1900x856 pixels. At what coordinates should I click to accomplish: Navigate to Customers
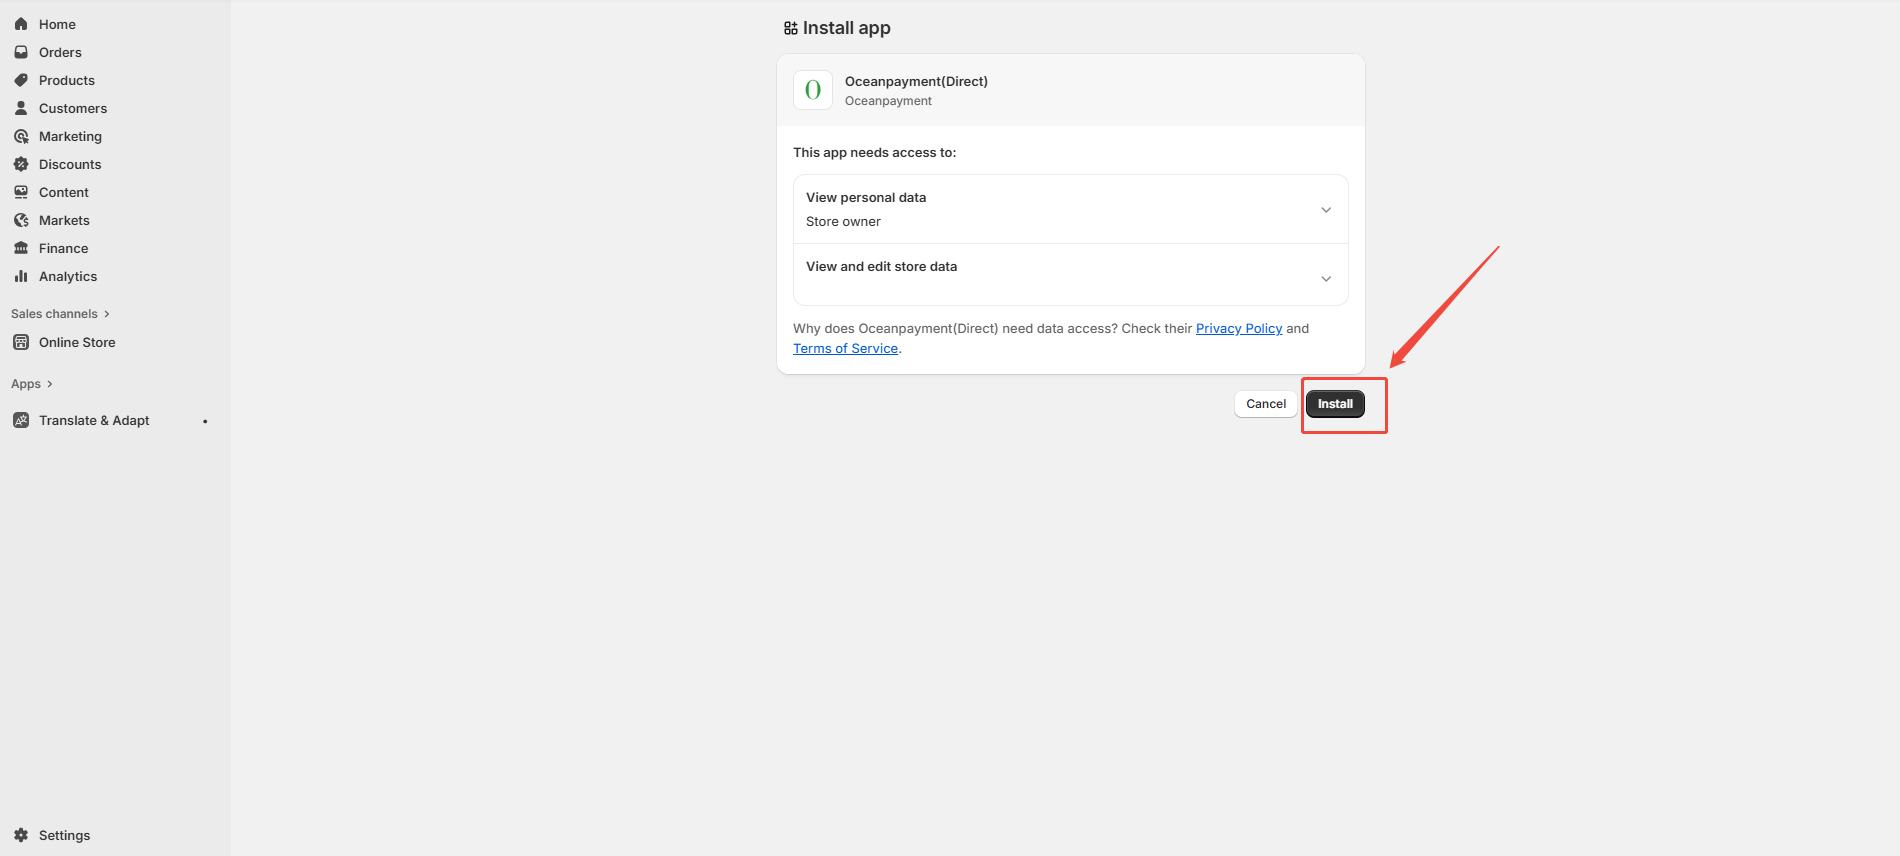coord(73,108)
